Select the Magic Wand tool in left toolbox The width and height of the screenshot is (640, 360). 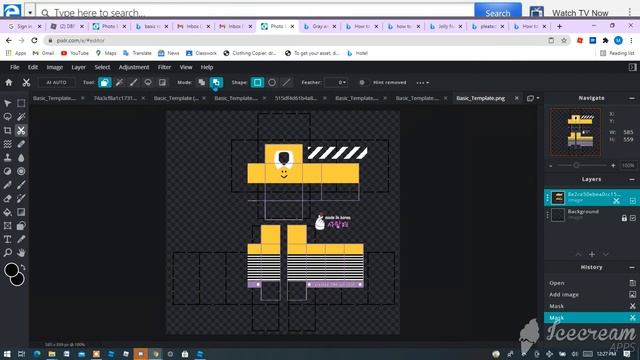(21, 117)
